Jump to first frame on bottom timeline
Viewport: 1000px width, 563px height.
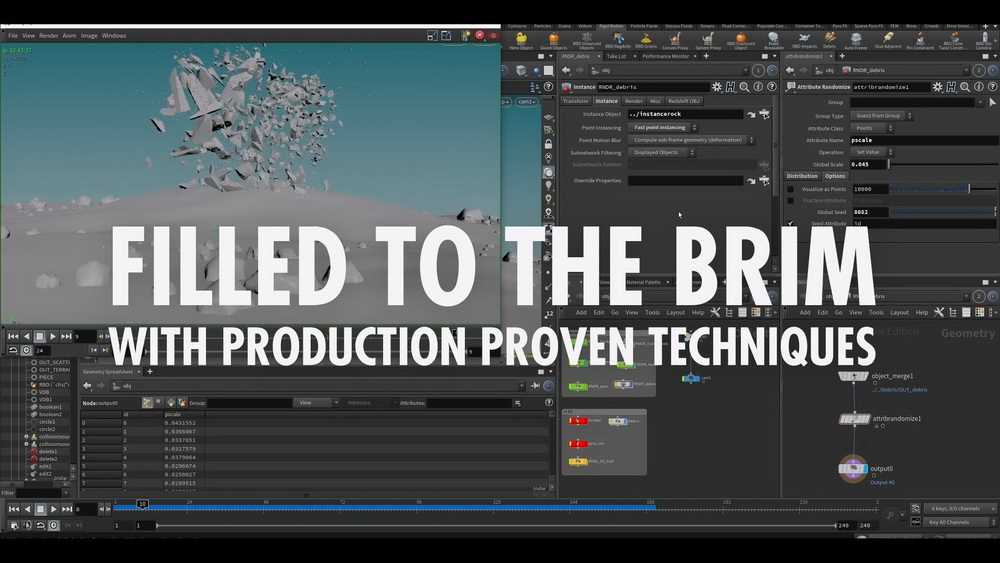pos(13,509)
